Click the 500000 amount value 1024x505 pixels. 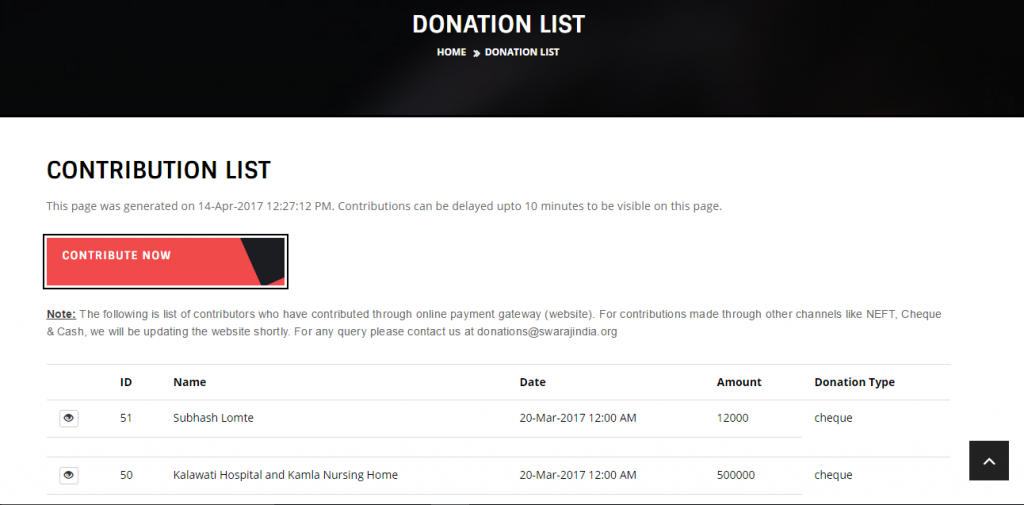click(736, 475)
